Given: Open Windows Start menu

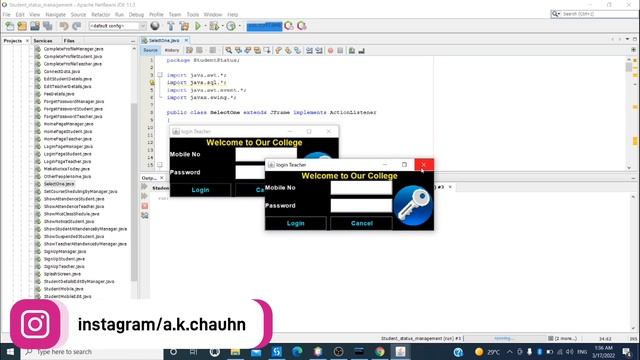Looking at the screenshot, I should [10, 351].
